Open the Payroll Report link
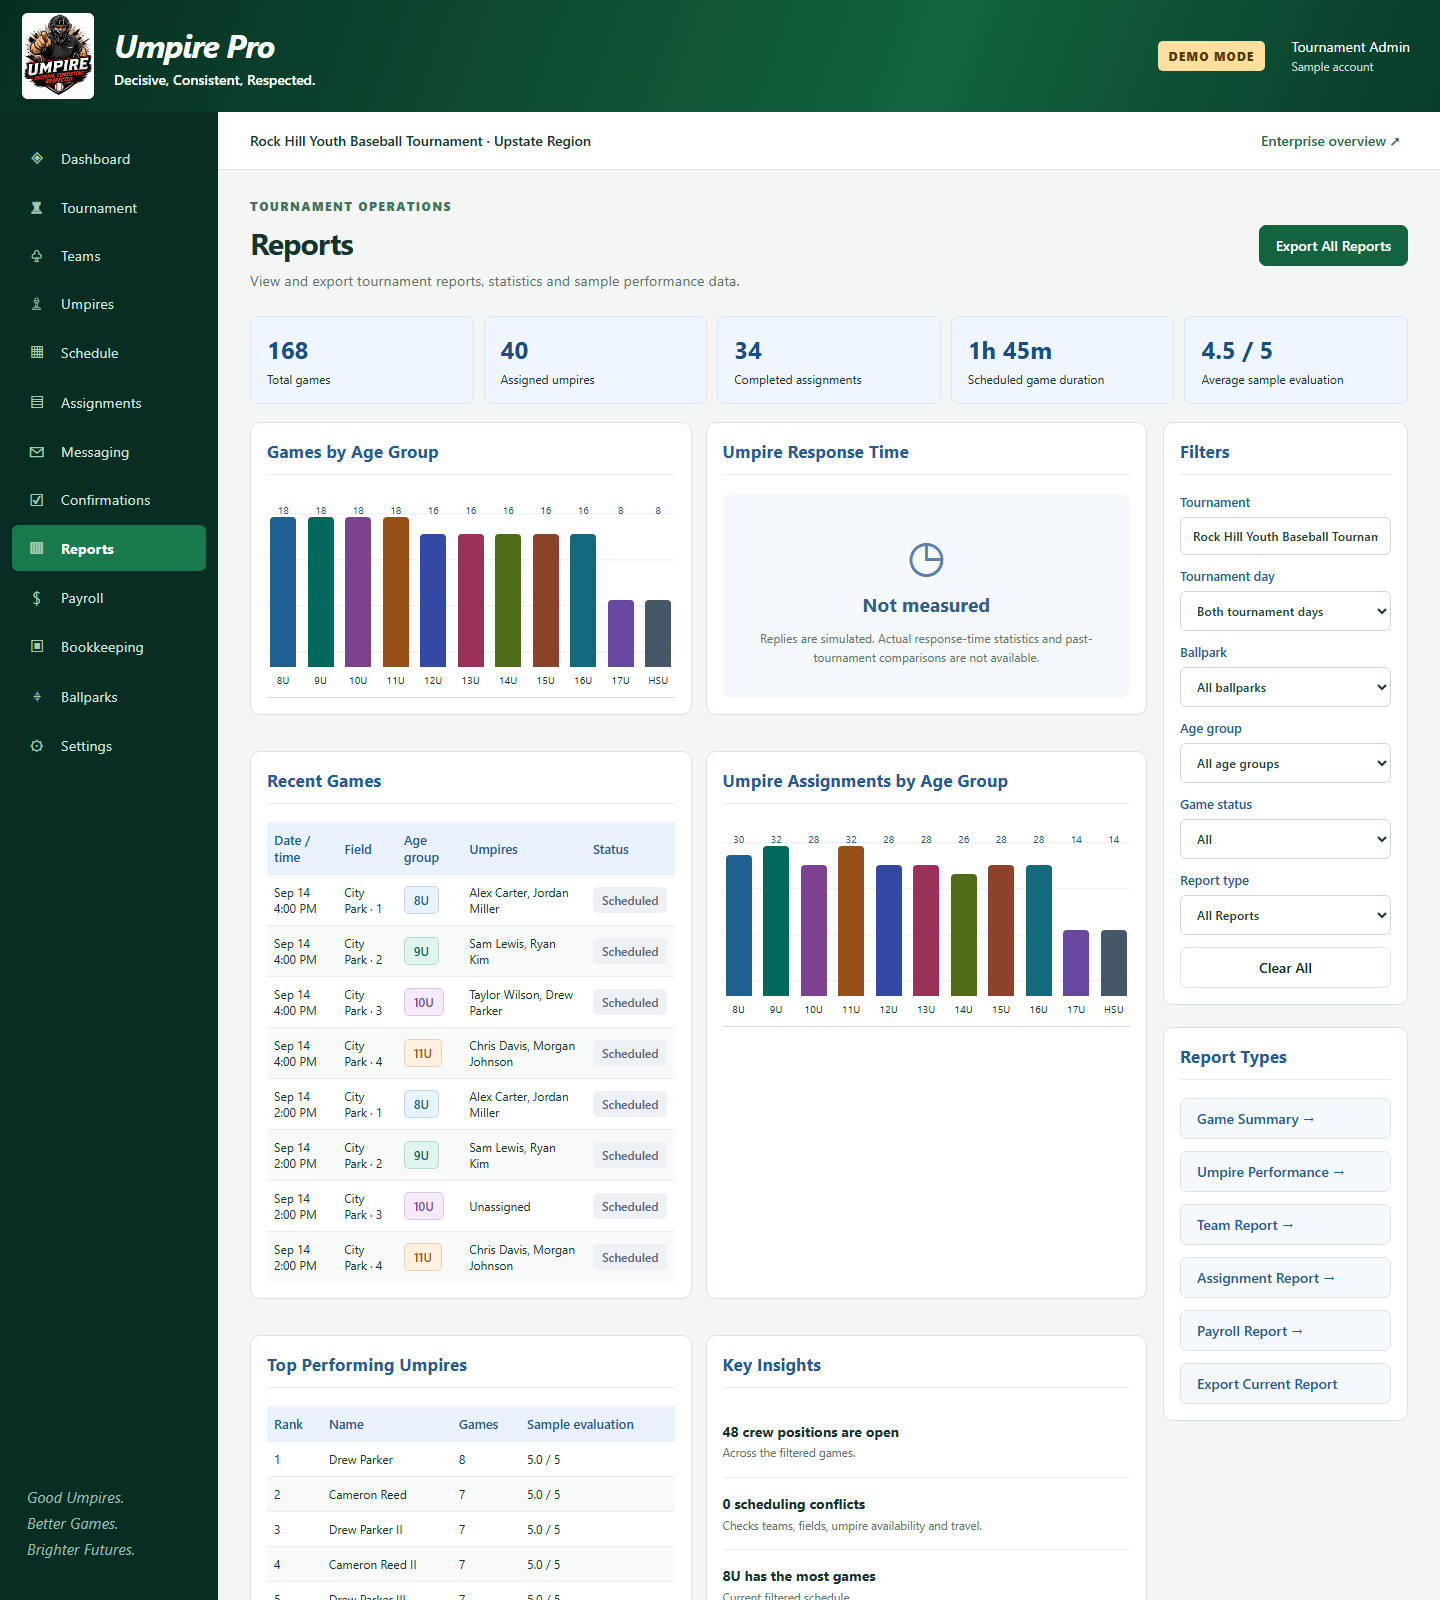The height and width of the screenshot is (1600, 1440). [1285, 1331]
